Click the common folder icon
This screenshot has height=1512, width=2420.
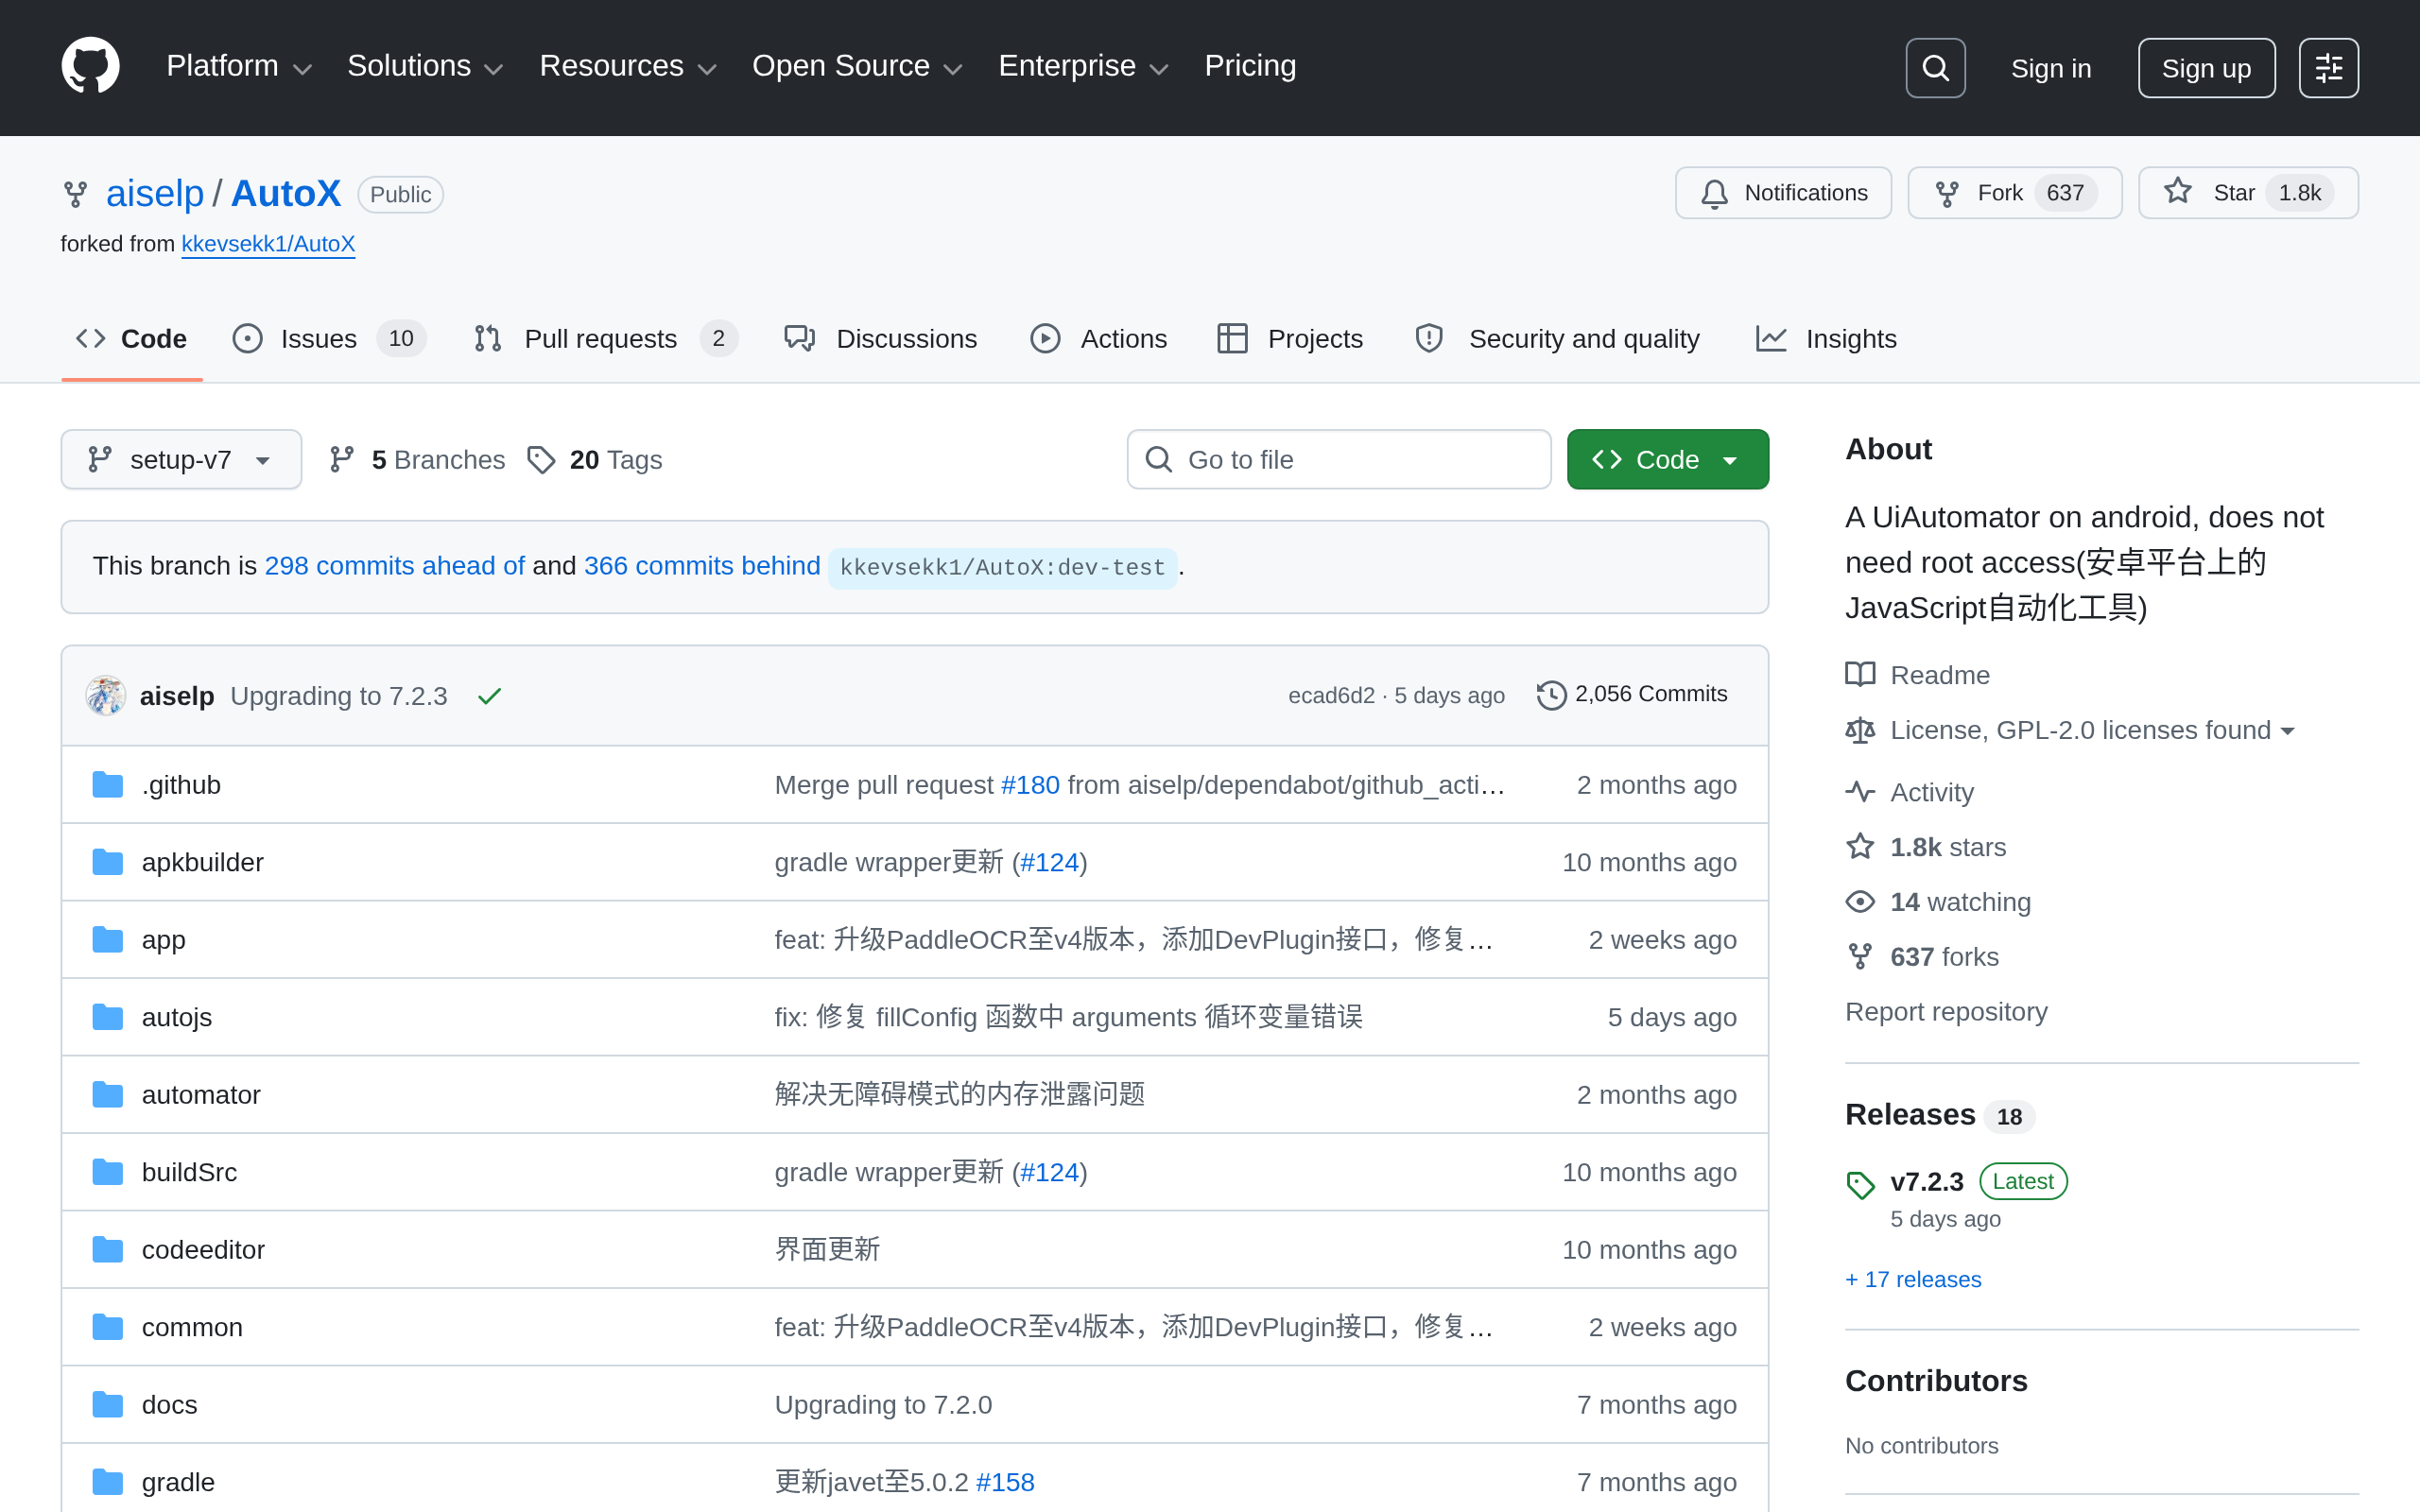click(108, 1327)
